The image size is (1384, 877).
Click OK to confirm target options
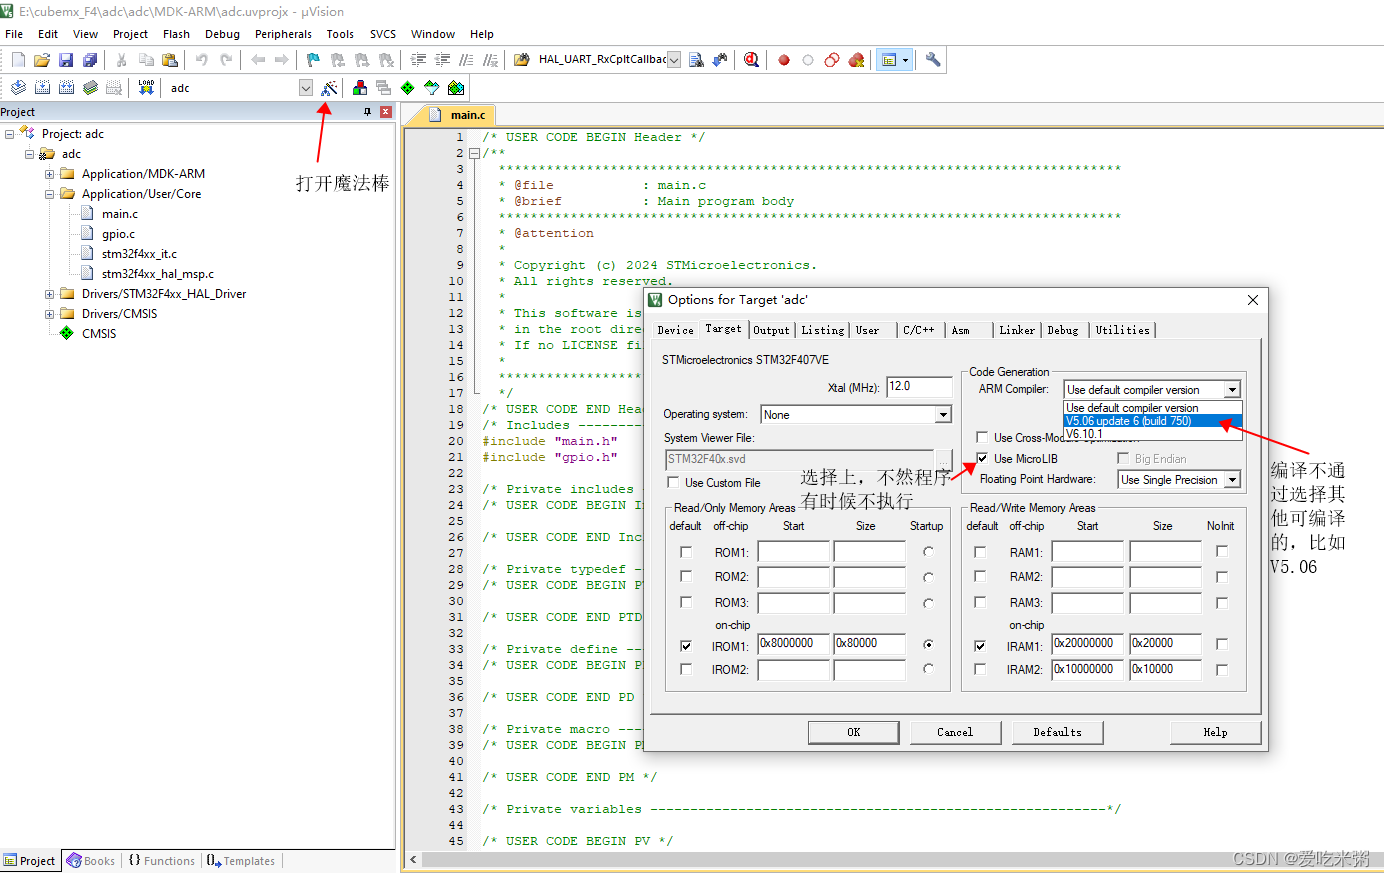(853, 732)
